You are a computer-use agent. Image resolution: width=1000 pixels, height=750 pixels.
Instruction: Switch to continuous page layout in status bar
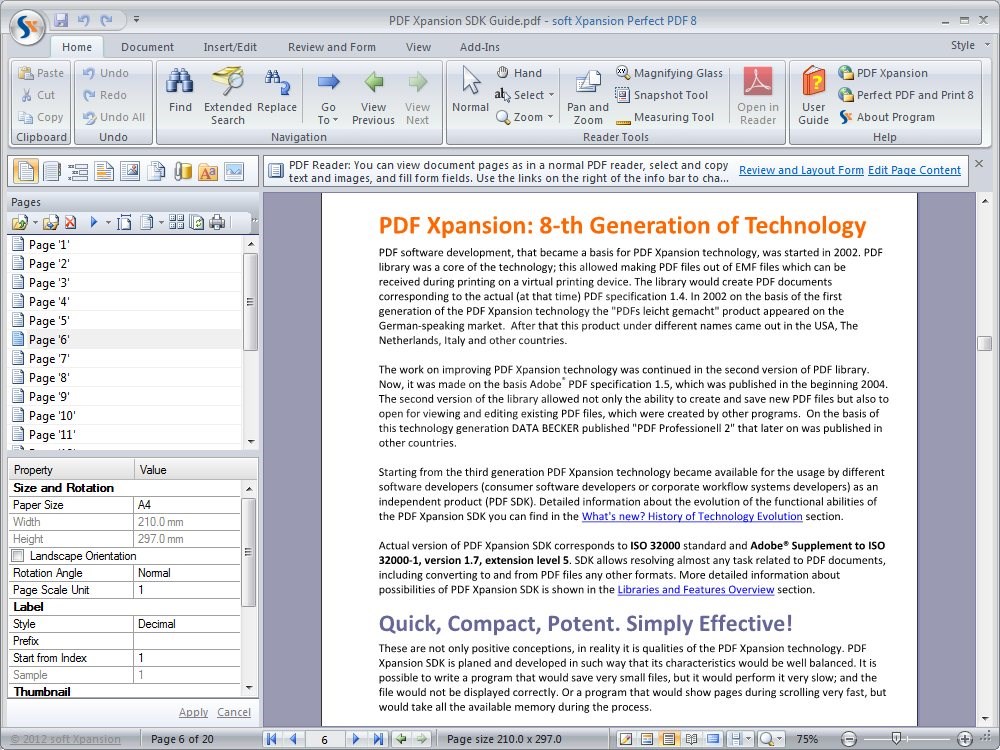(x=668, y=739)
